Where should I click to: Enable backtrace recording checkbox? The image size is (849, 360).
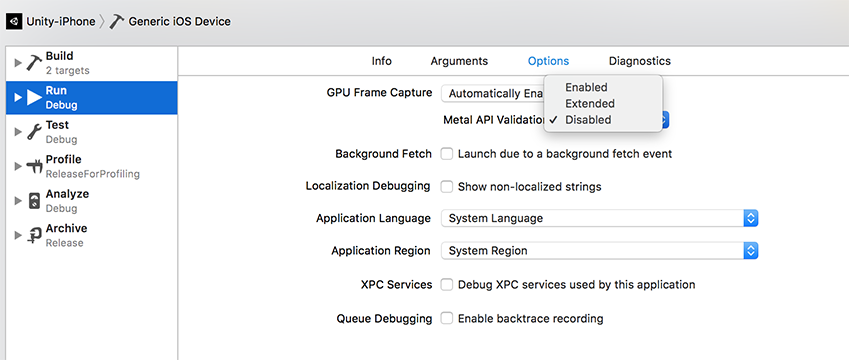click(447, 318)
